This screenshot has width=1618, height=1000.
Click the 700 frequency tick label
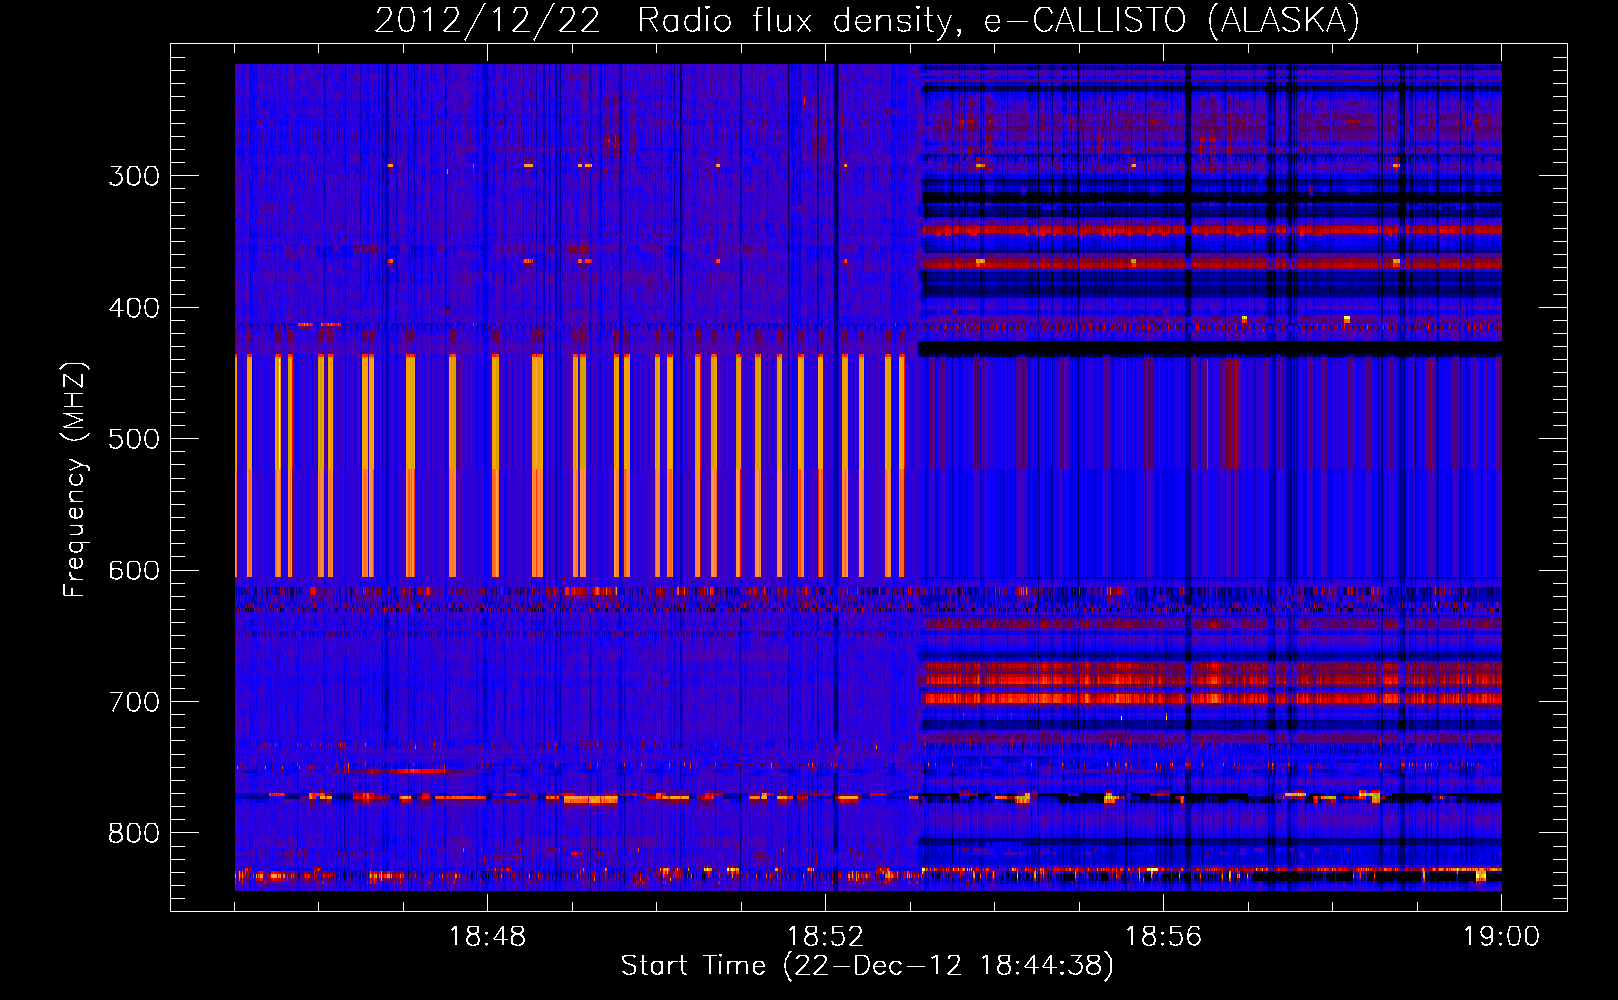(x=134, y=702)
